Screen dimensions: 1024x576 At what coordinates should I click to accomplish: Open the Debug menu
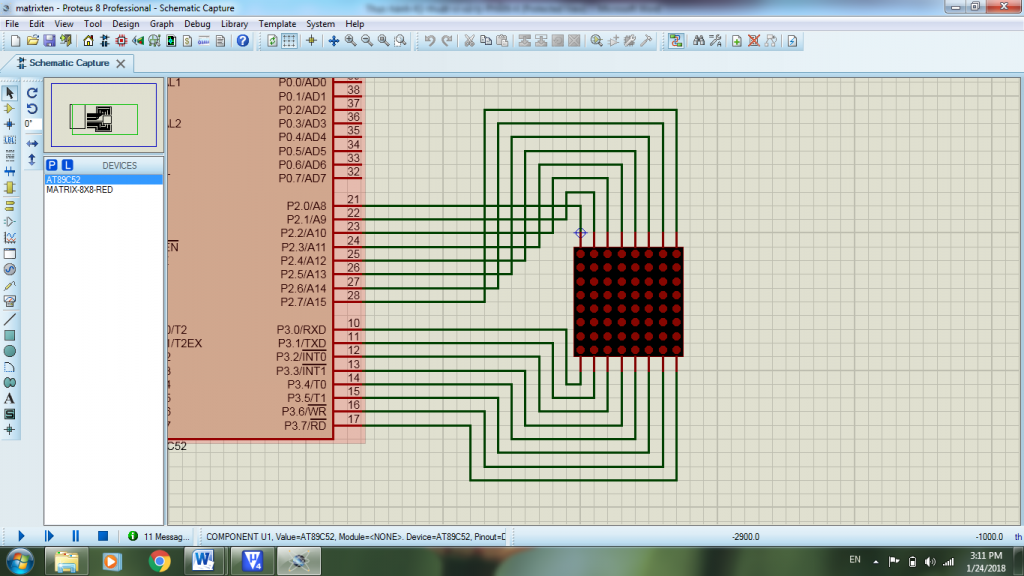pyautogui.click(x=197, y=23)
